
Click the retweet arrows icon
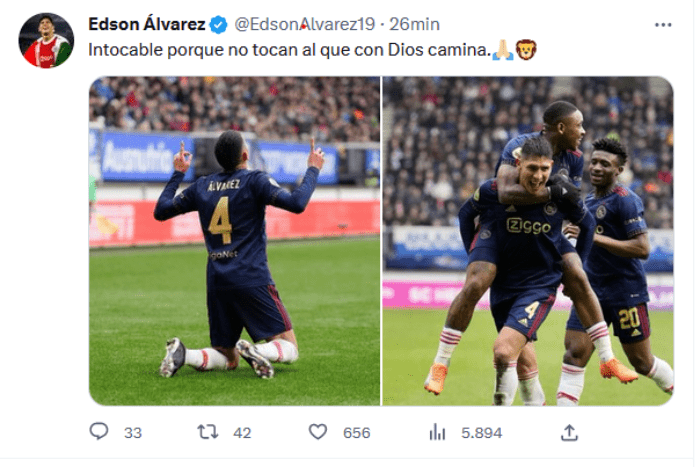pyautogui.click(x=208, y=432)
